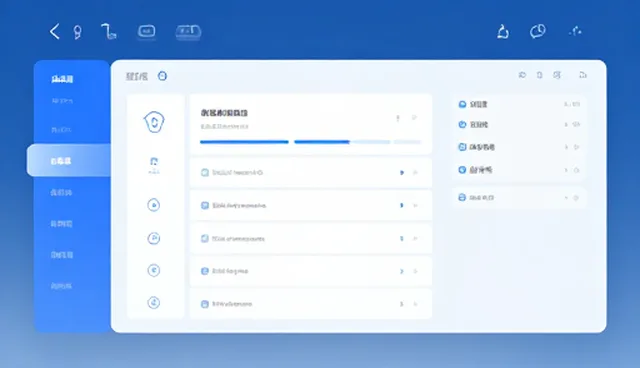Viewport: 640px width, 368px height.
Task: Check the box on the third list row
Action: click(205, 238)
